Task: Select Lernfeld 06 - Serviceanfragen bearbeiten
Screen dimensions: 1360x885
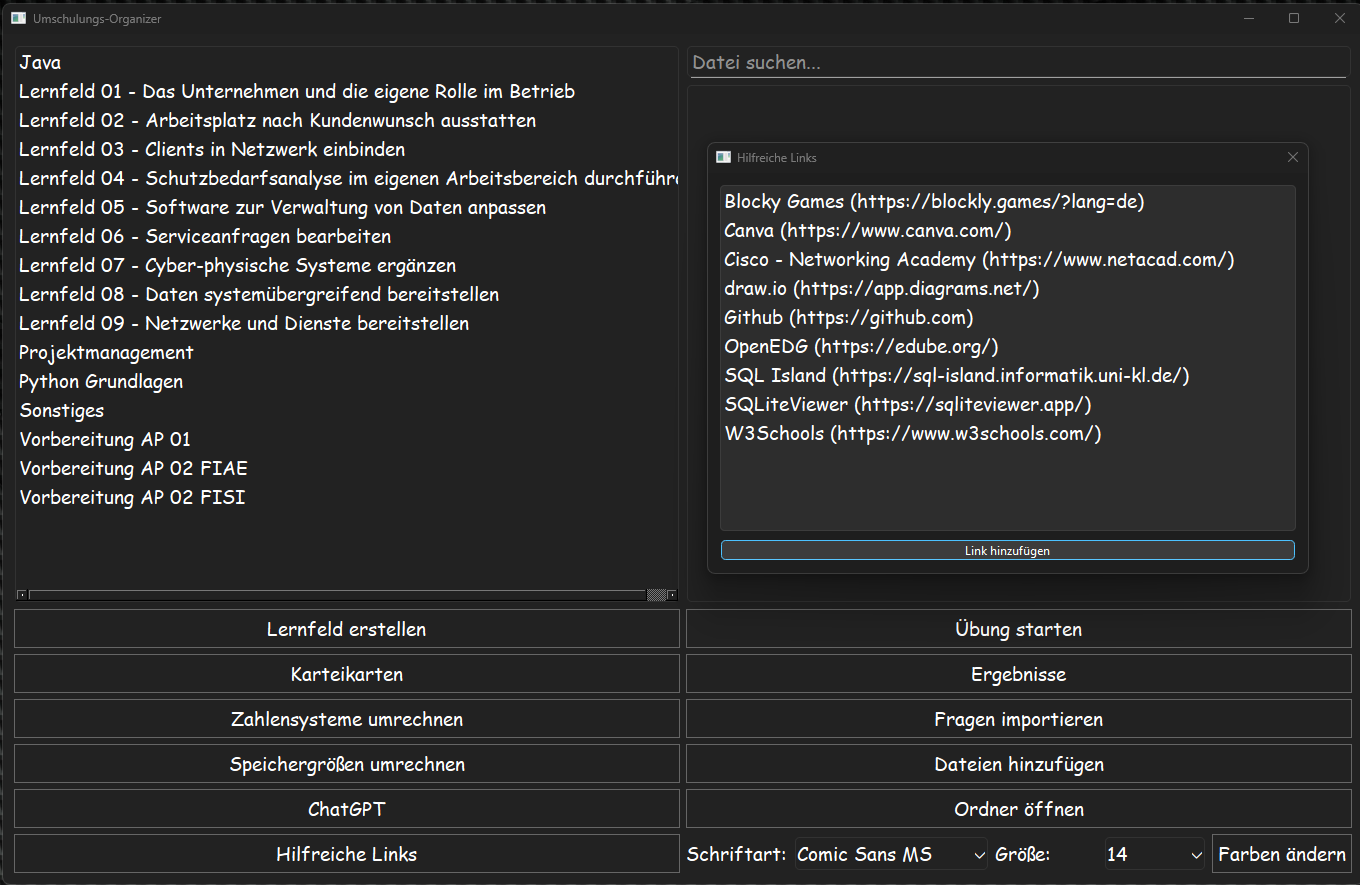Action: pos(347,236)
